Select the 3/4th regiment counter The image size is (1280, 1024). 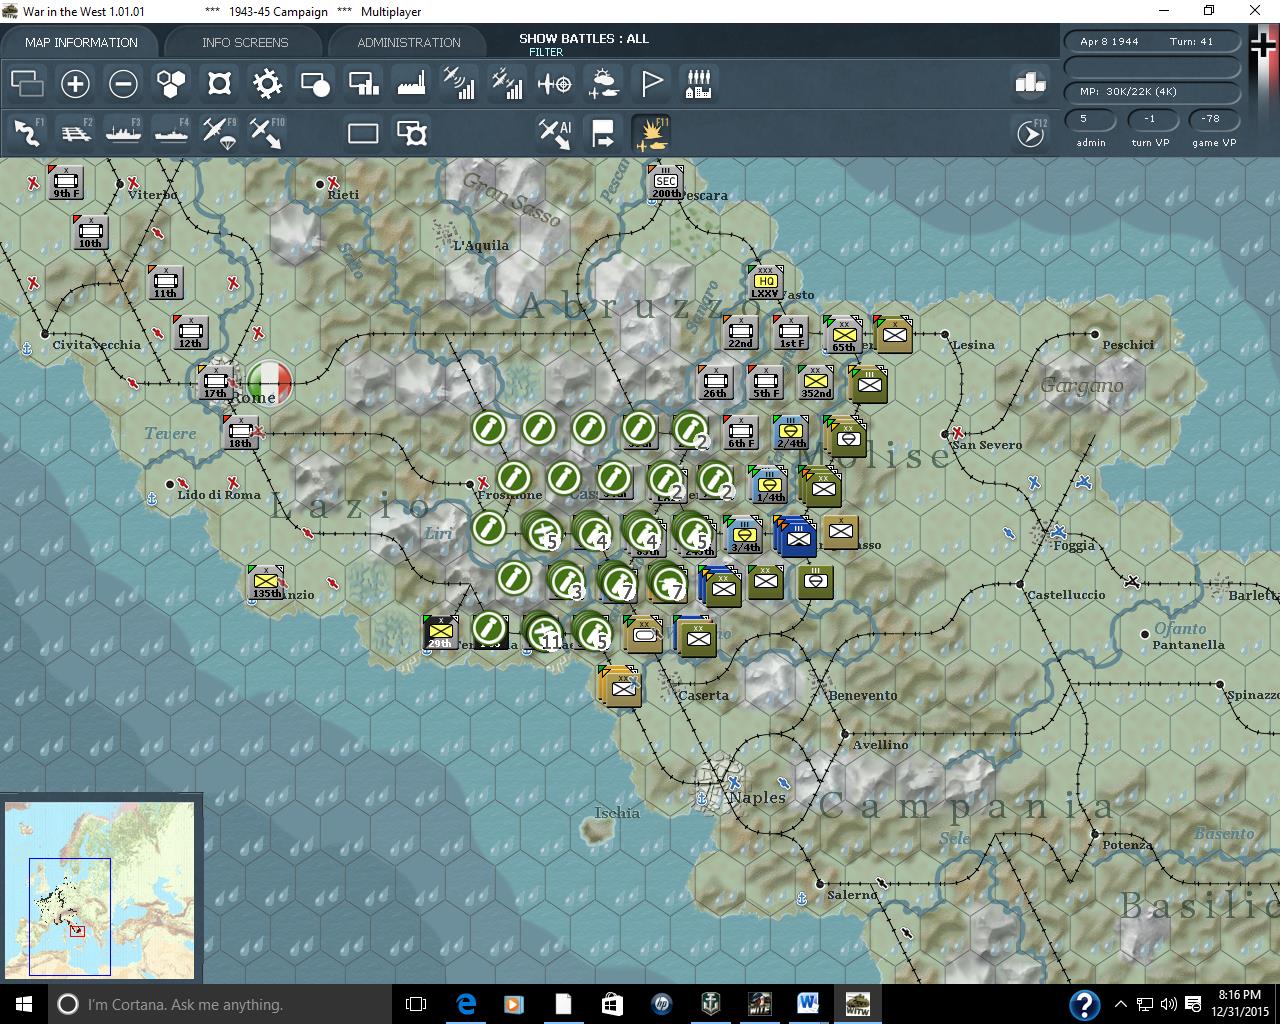[743, 535]
